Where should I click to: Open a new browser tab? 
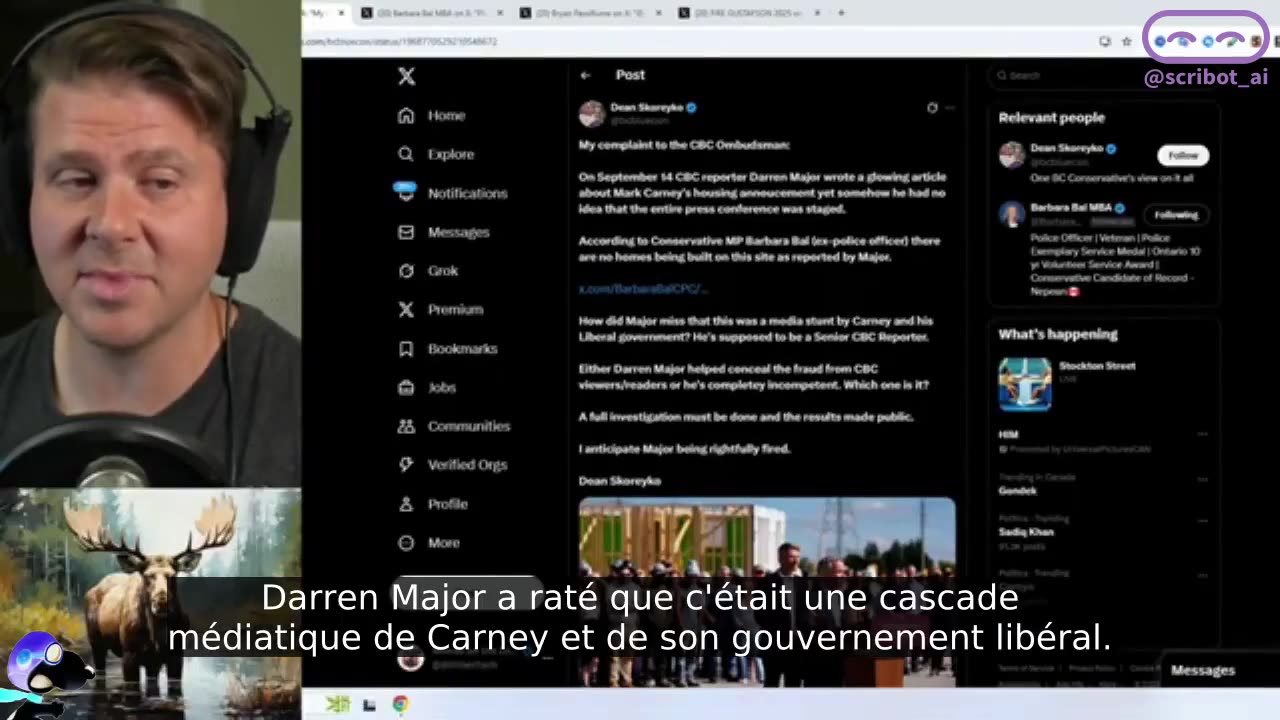(x=841, y=13)
